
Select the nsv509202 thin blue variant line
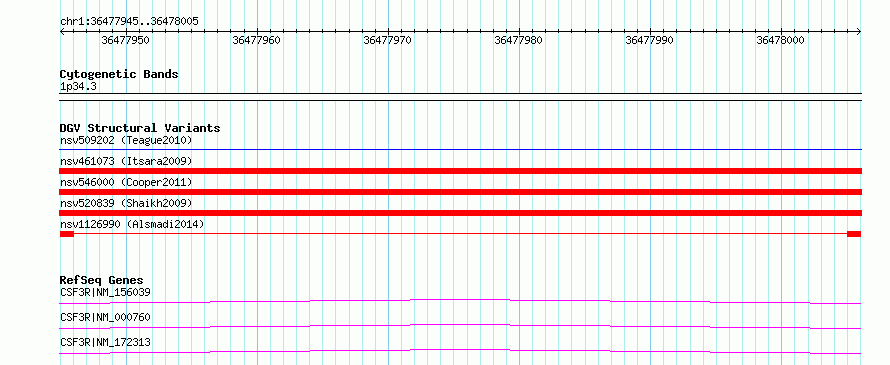pyautogui.click(x=460, y=149)
